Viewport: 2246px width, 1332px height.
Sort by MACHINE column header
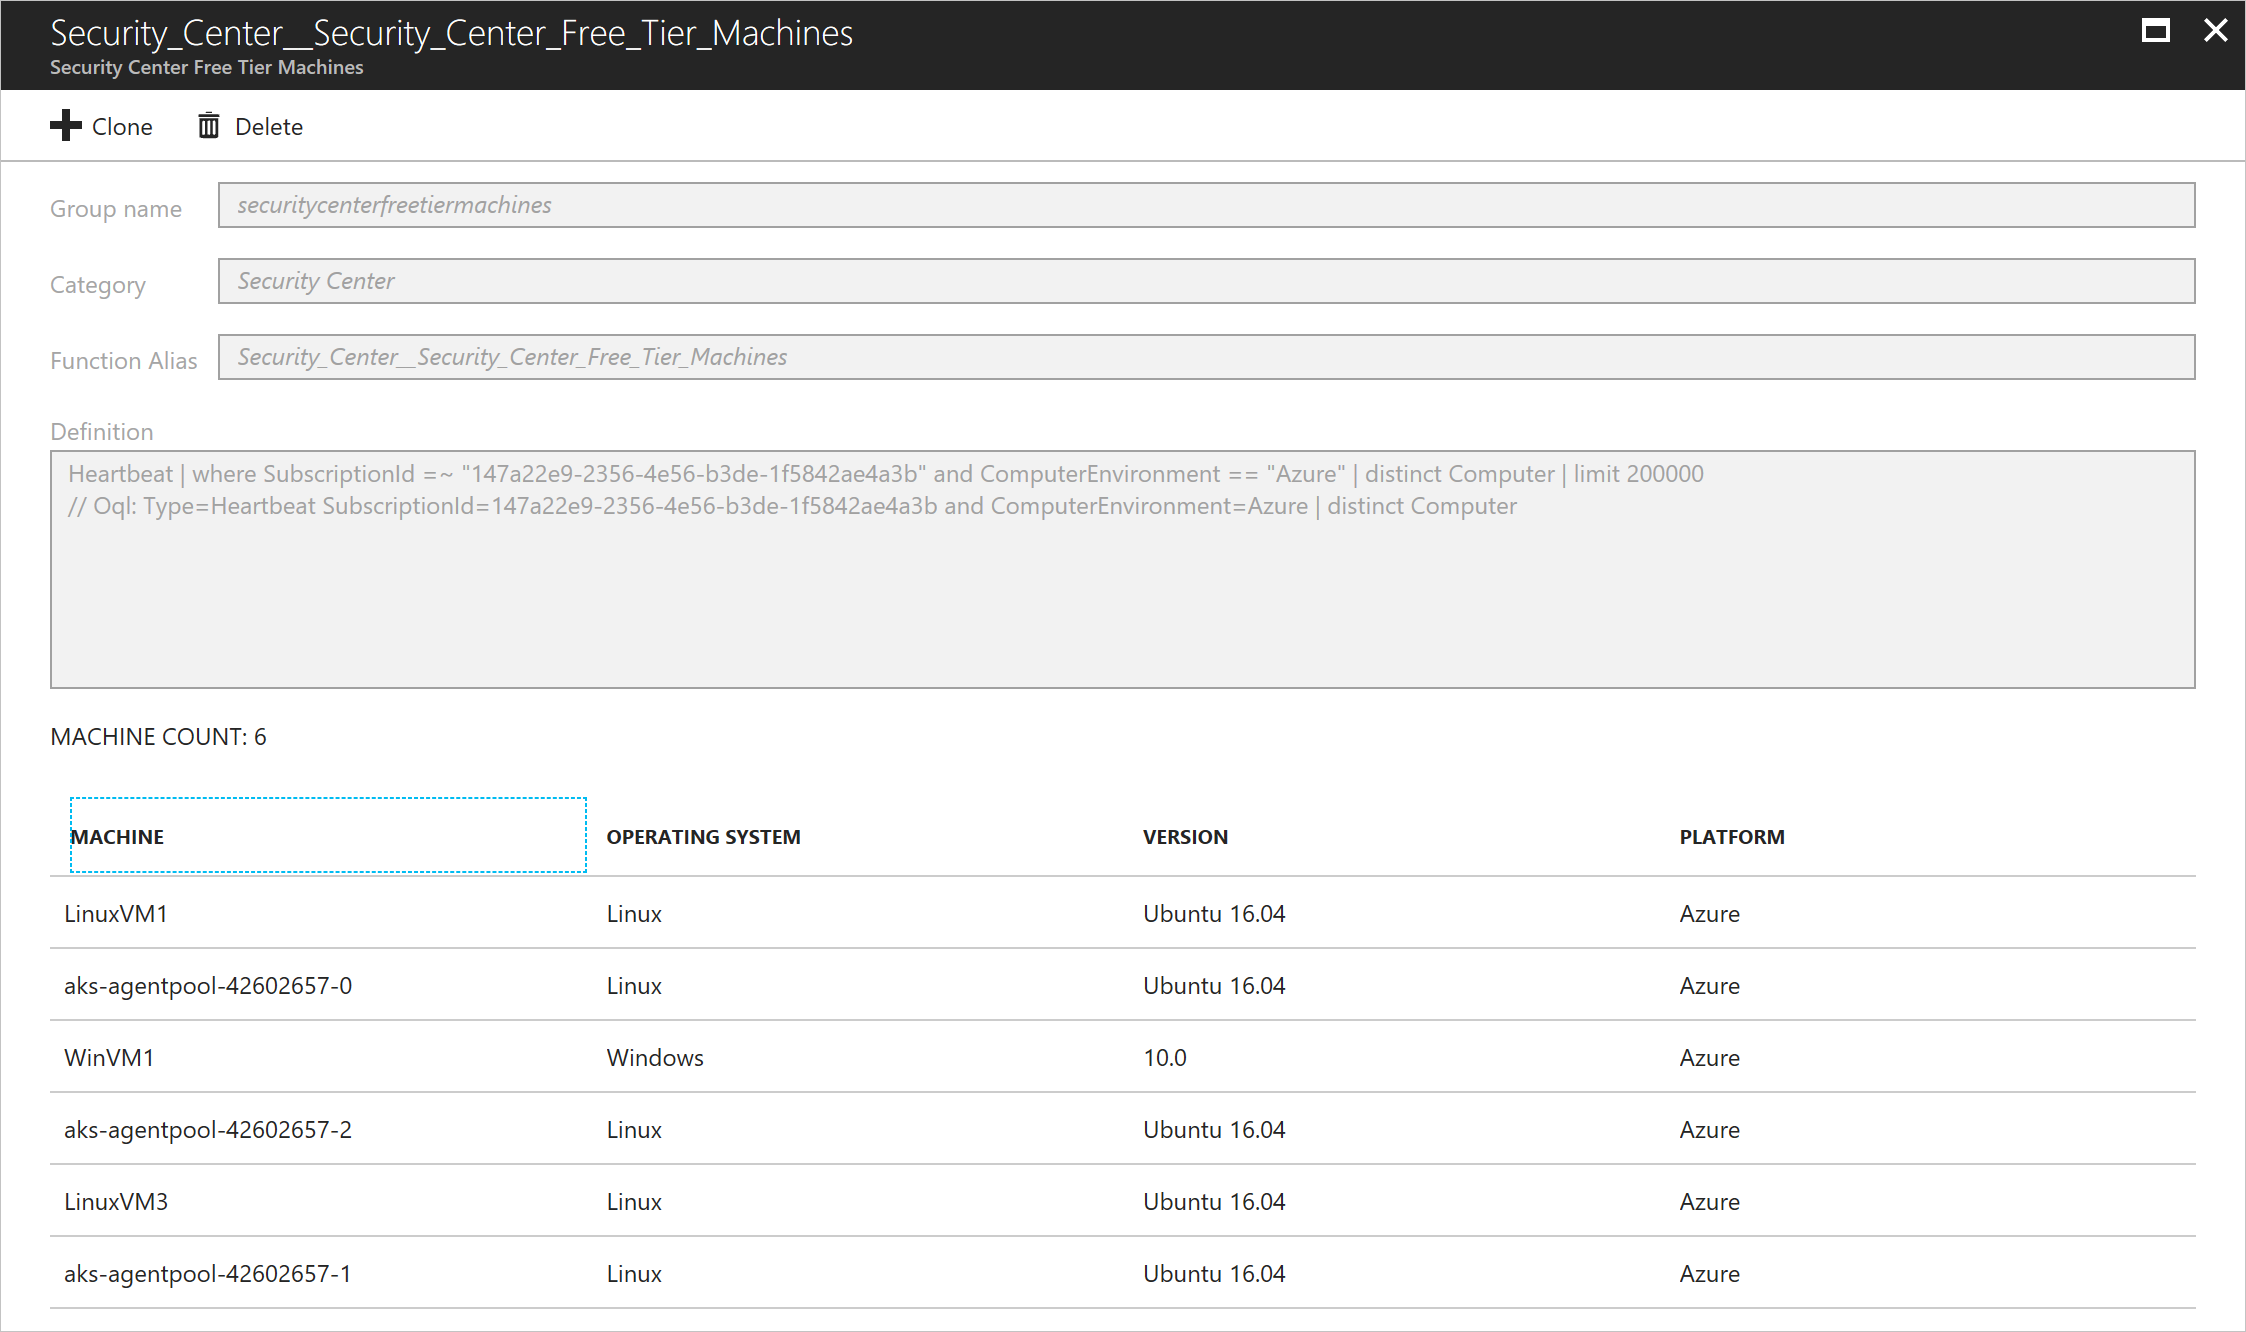click(x=118, y=837)
